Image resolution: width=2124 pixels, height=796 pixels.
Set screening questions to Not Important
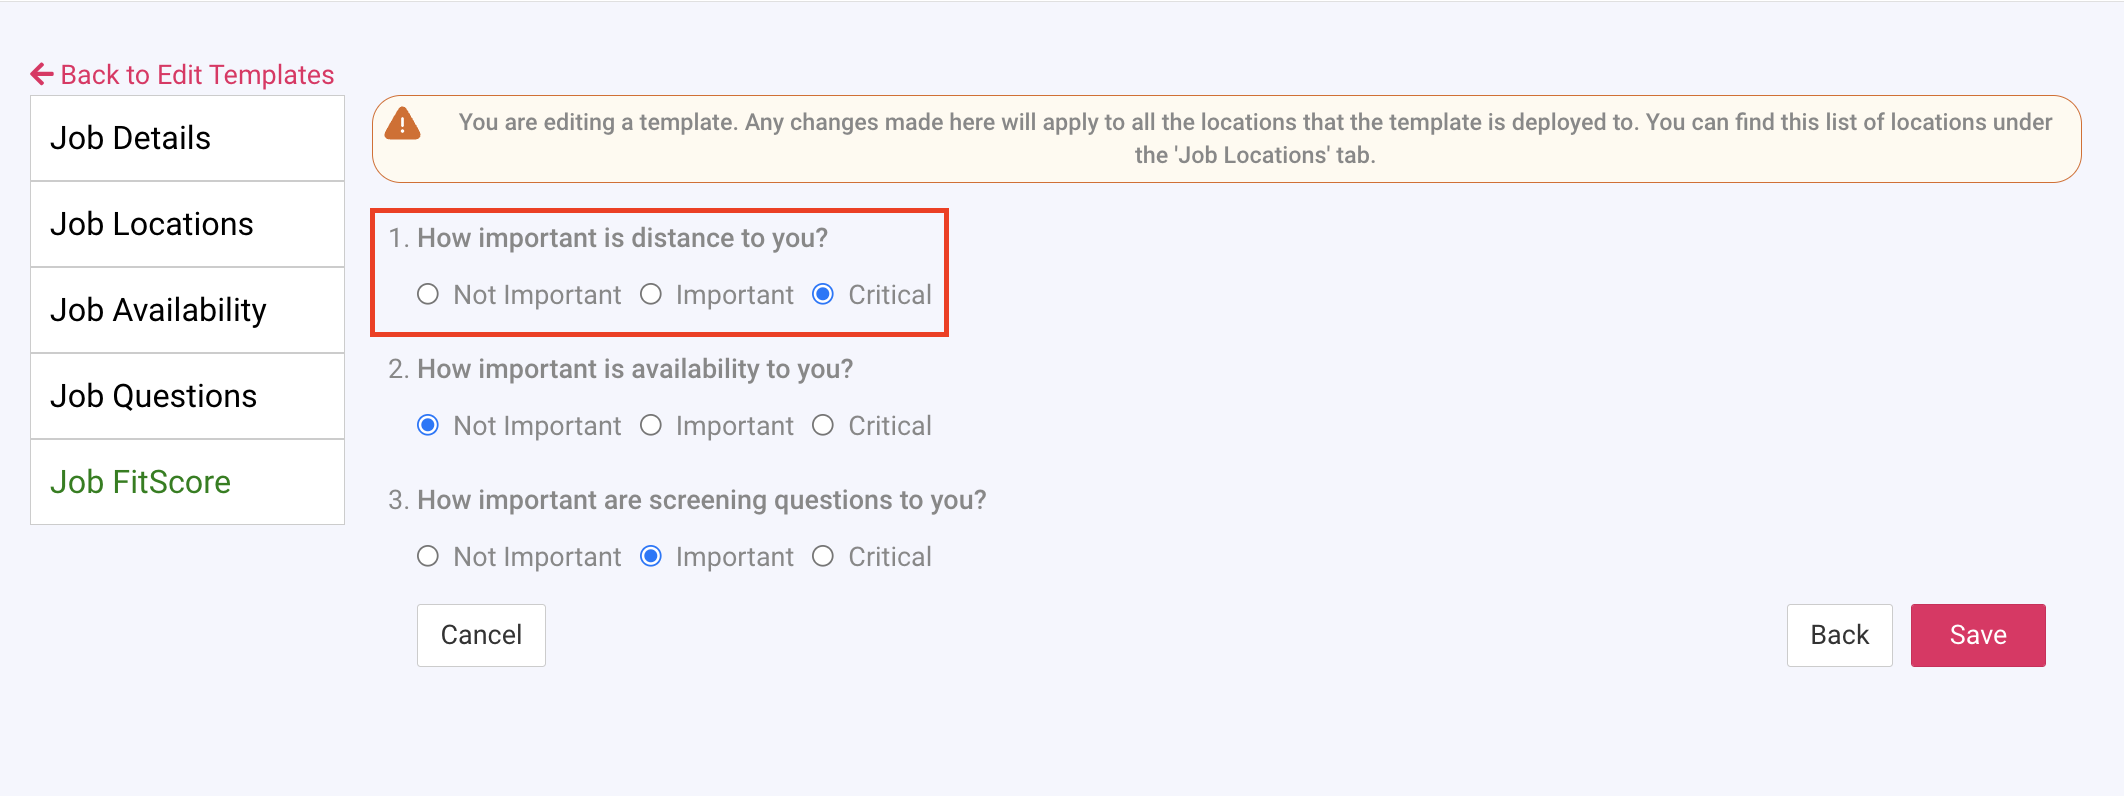428,556
